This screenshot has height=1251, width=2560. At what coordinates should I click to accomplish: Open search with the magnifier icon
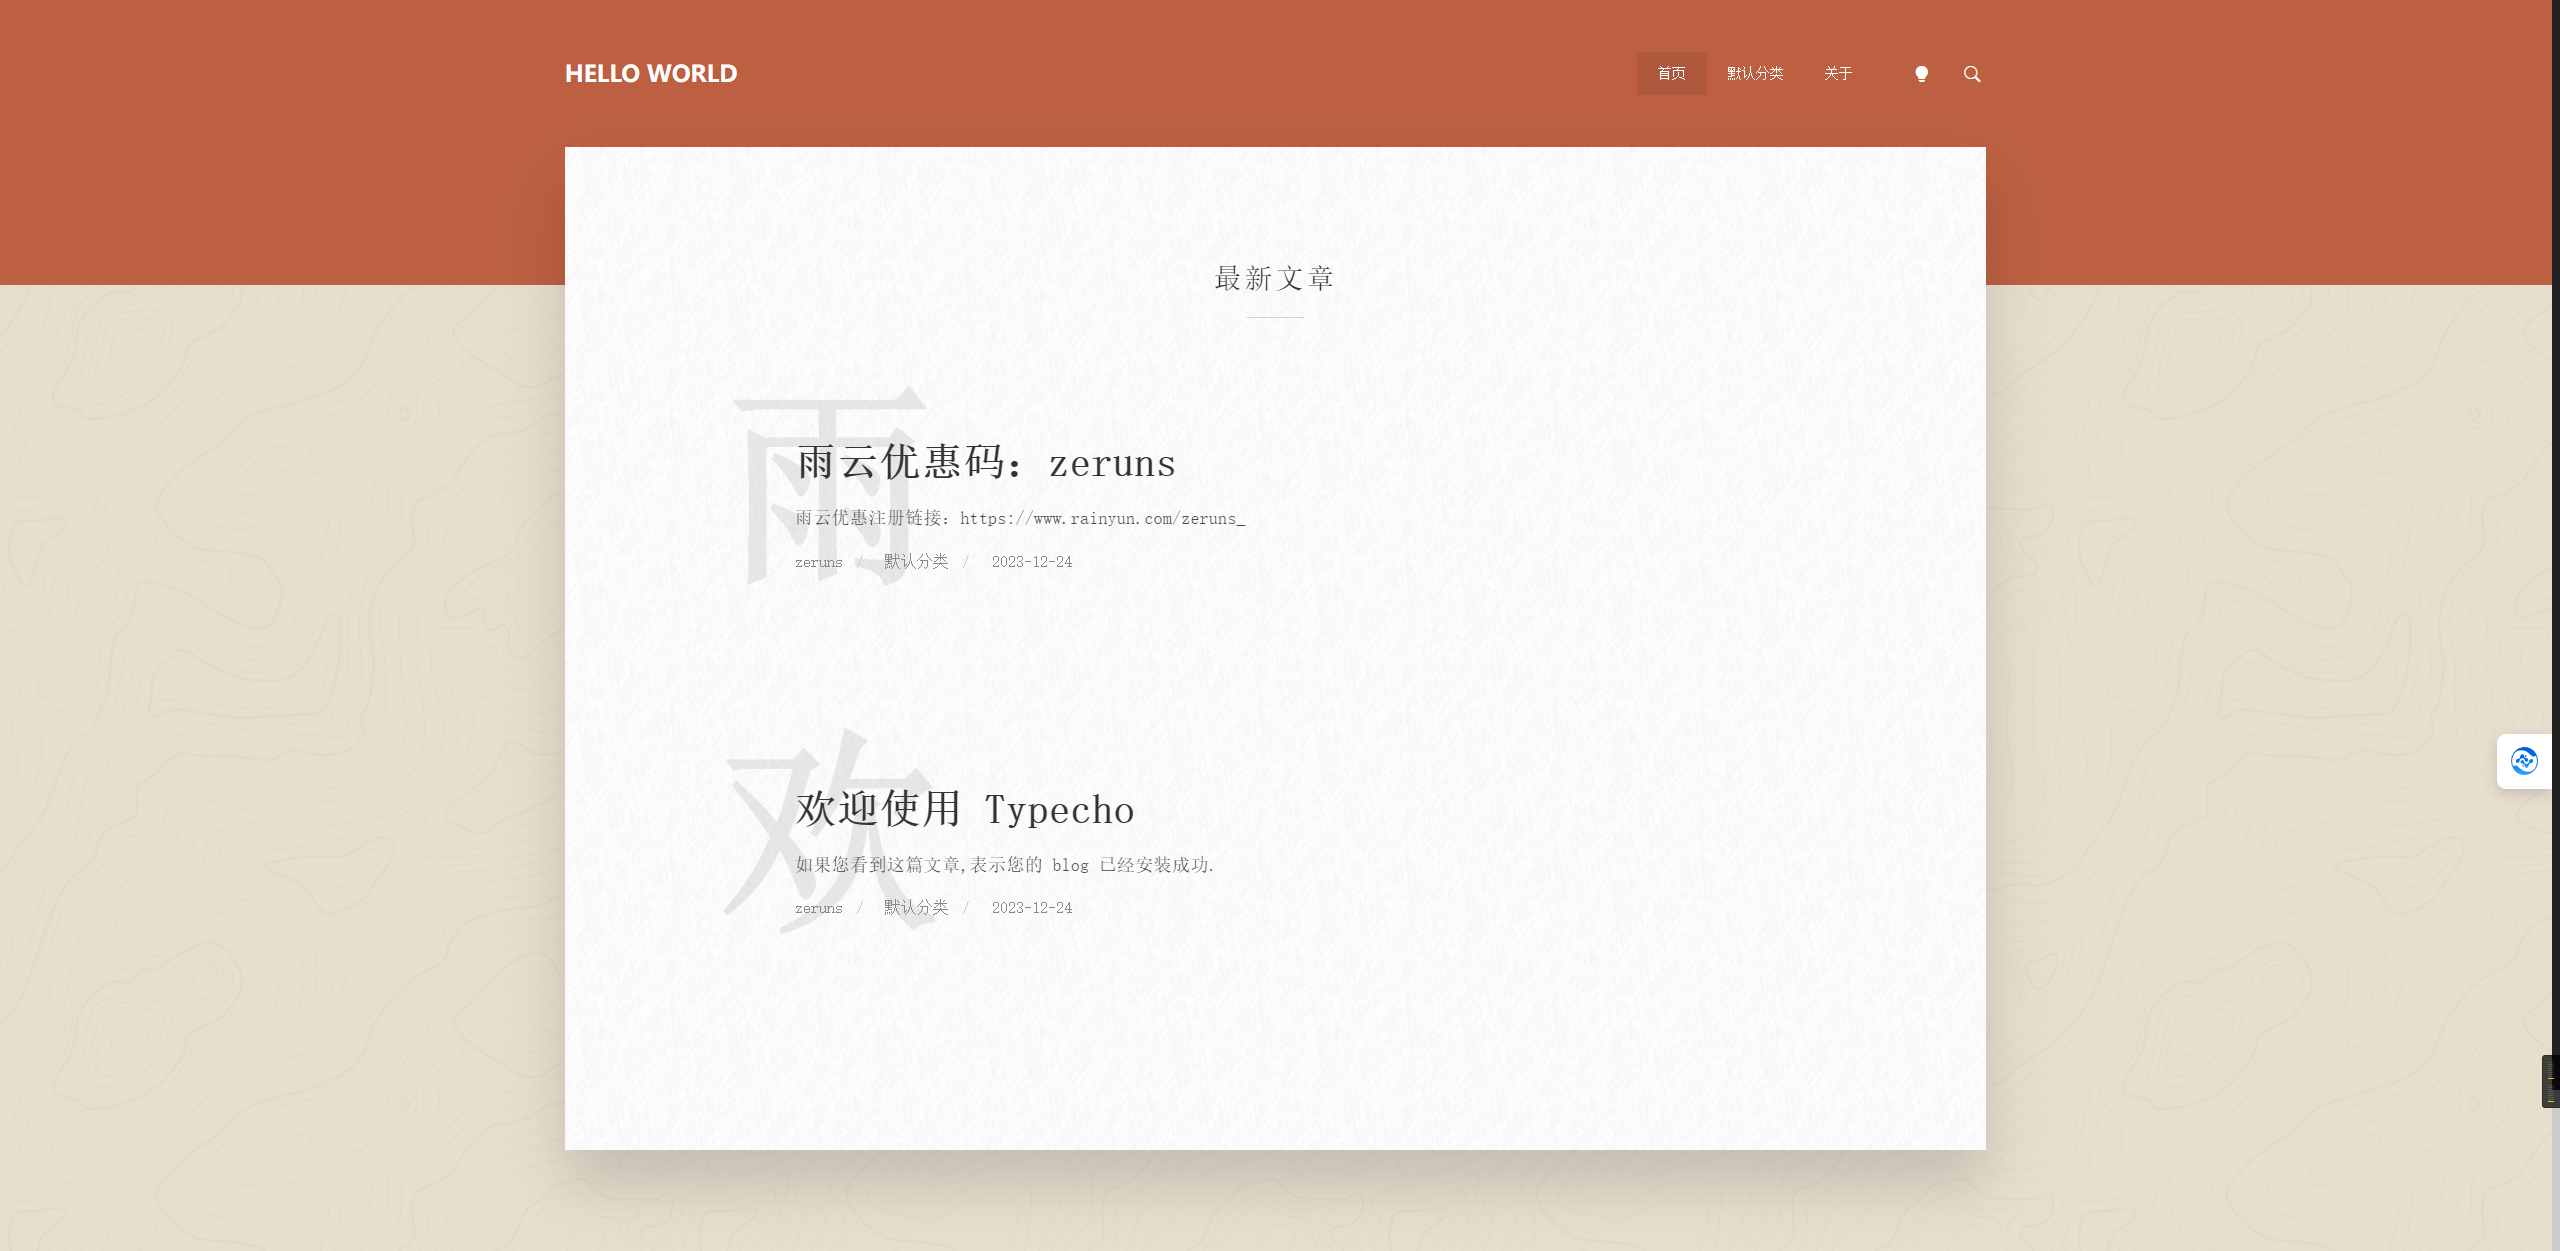[x=1972, y=74]
